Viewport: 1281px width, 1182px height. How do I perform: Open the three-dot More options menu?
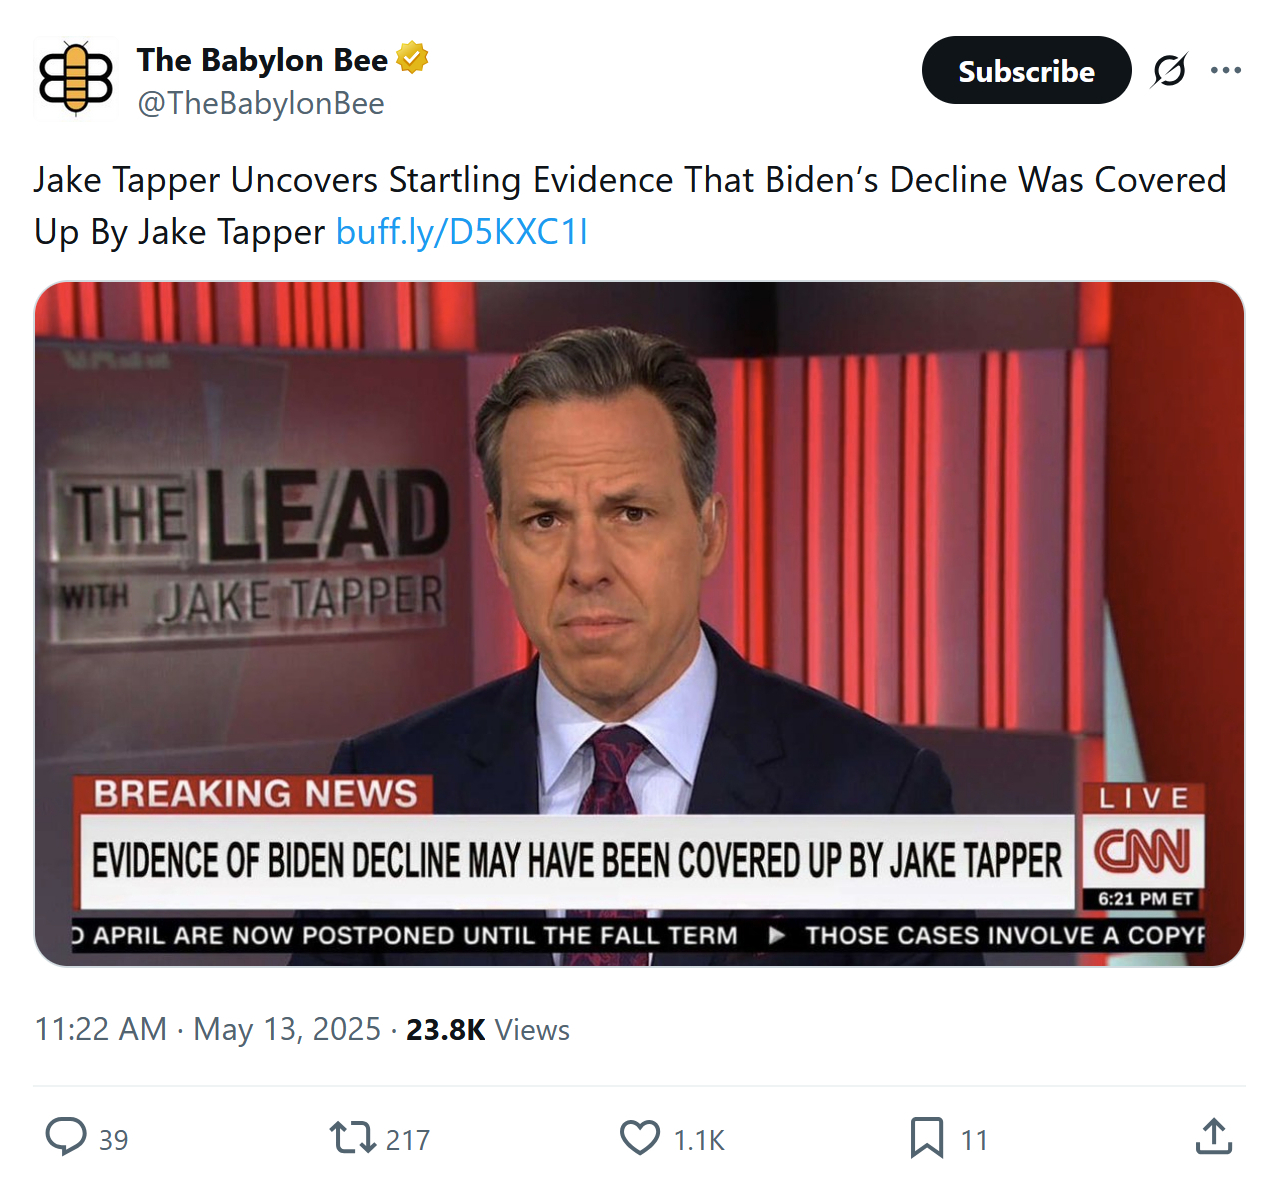1225,70
